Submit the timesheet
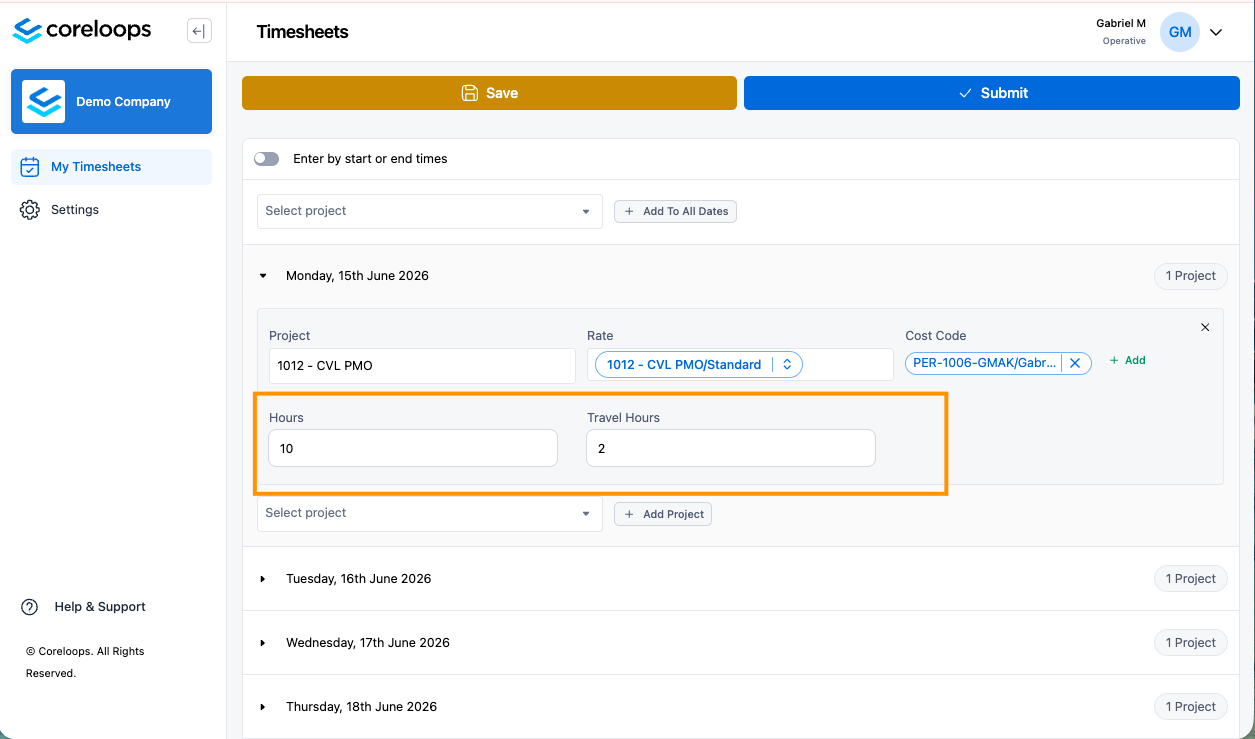The image size is (1255, 739). (992, 93)
